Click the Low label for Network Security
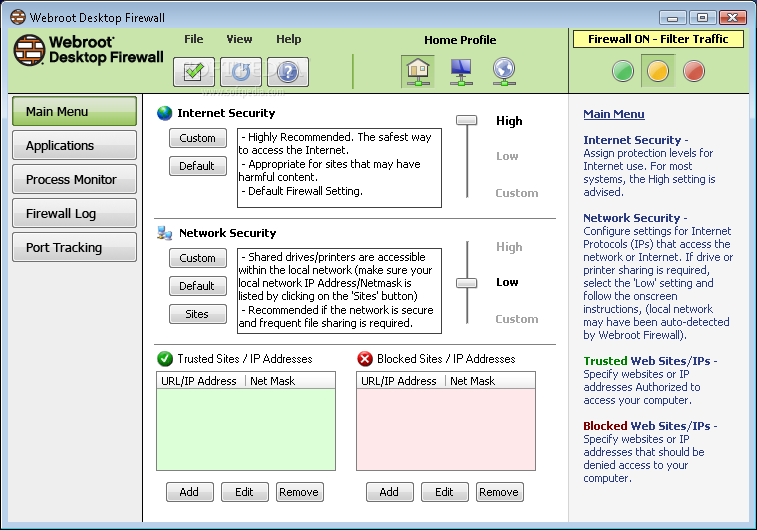Viewport: 757px width, 530px height. 507,282
